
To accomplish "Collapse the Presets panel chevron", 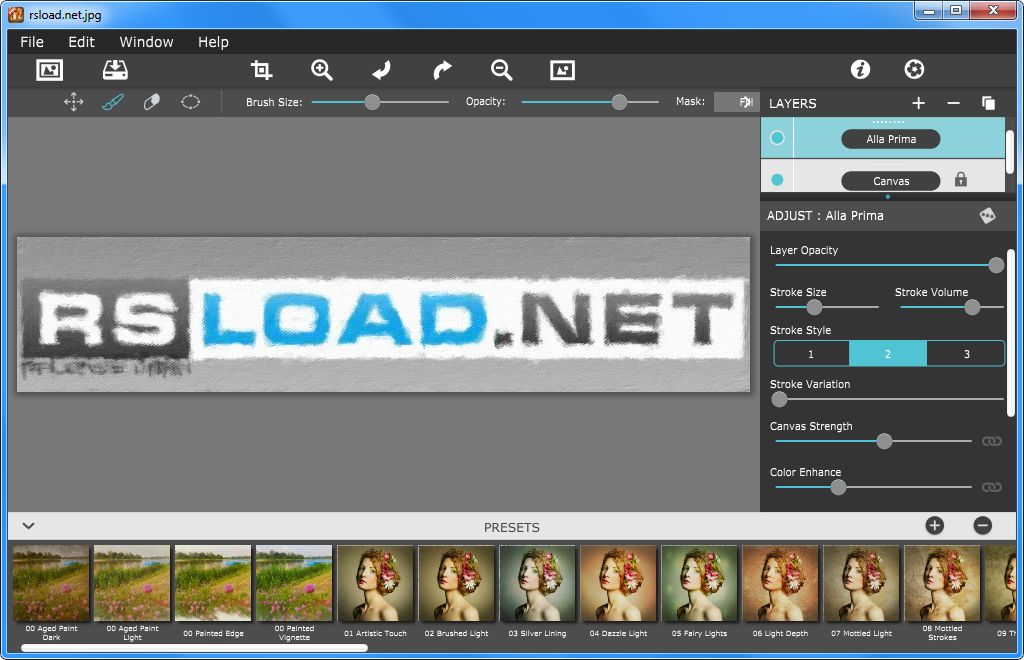I will [28, 526].
